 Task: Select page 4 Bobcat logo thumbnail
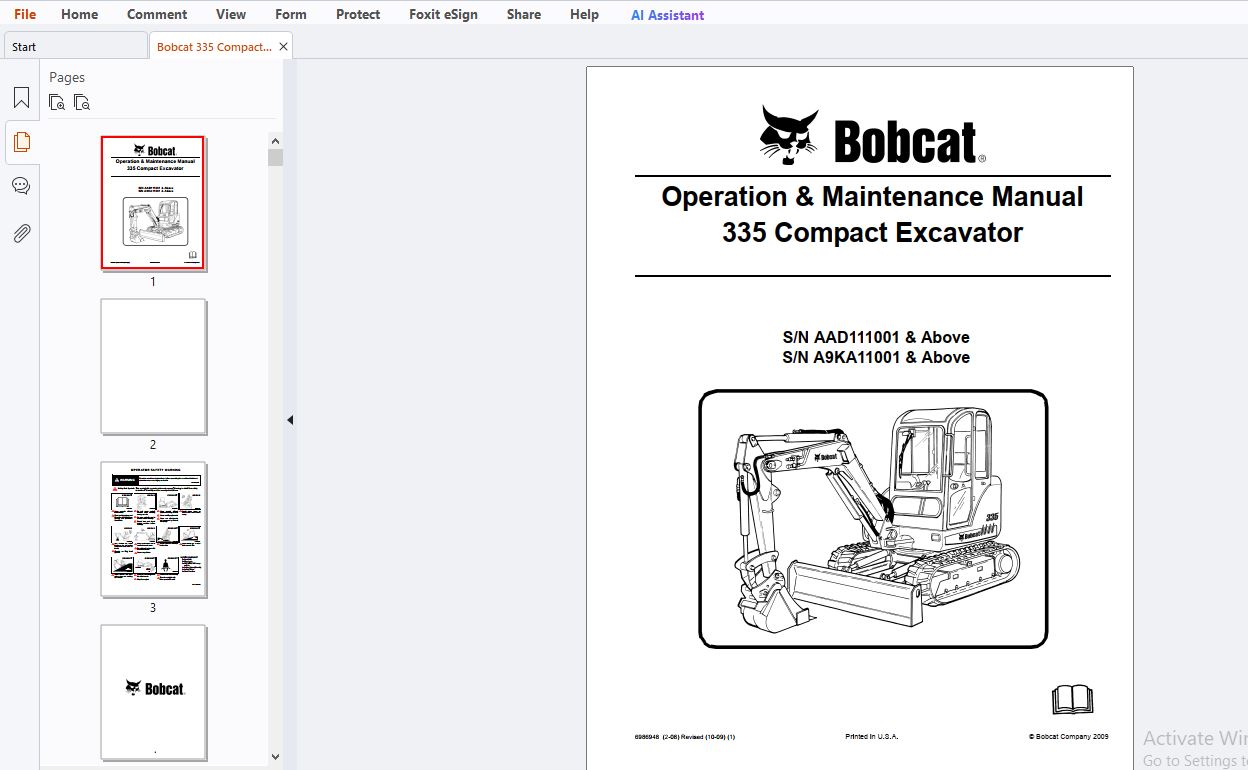pyautogui.click(x=153, y=692)
